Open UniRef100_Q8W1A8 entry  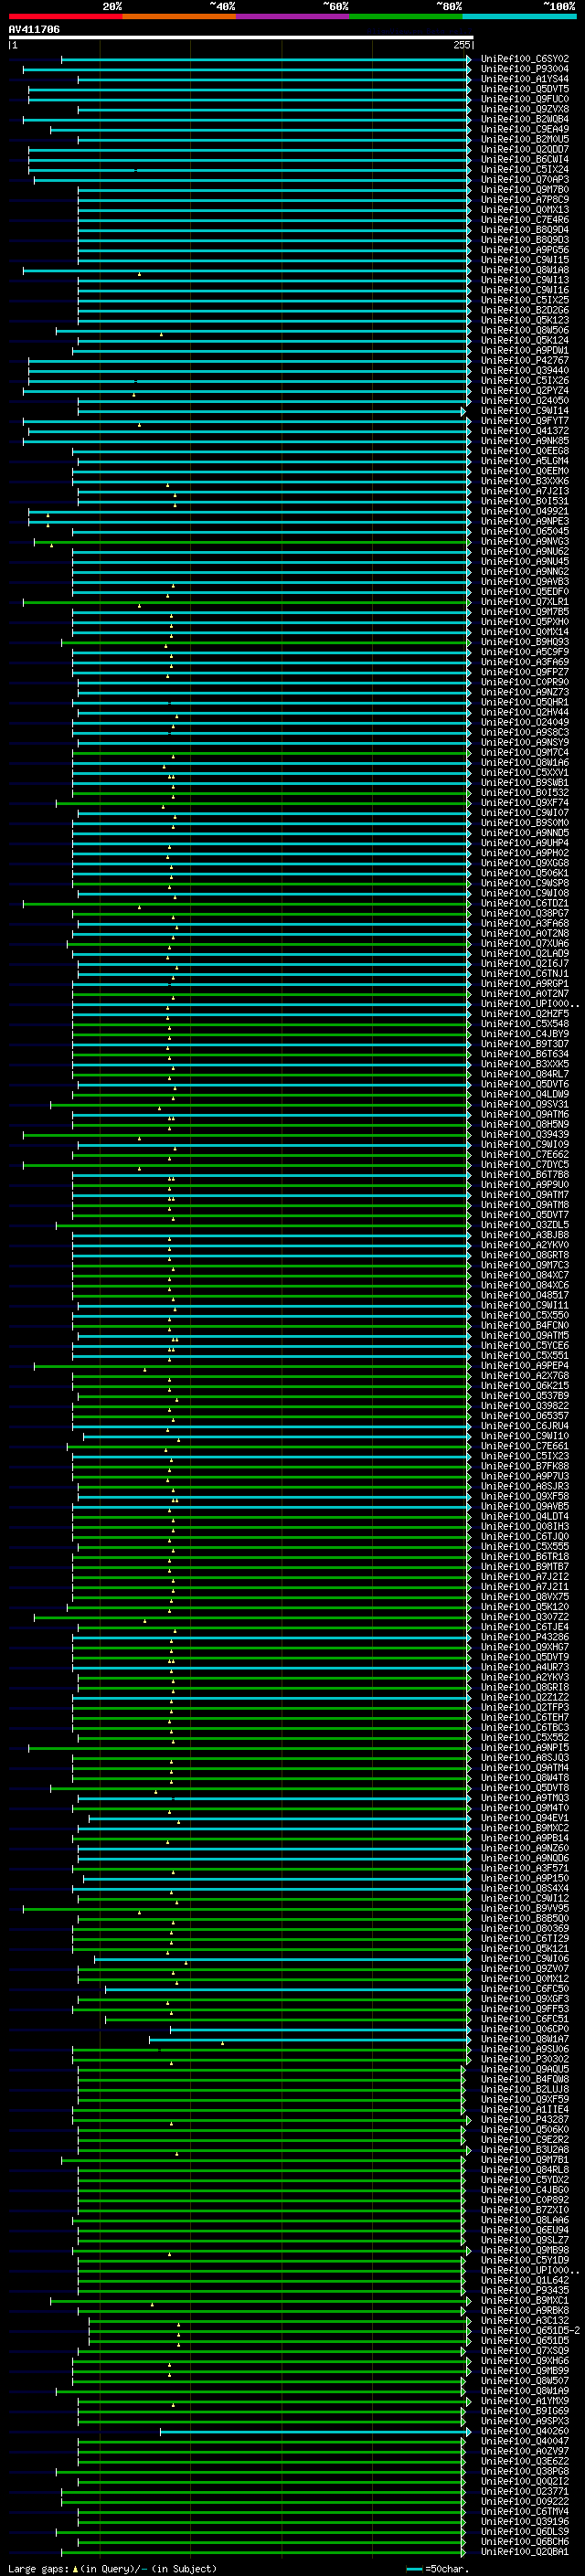click(524, 270)
